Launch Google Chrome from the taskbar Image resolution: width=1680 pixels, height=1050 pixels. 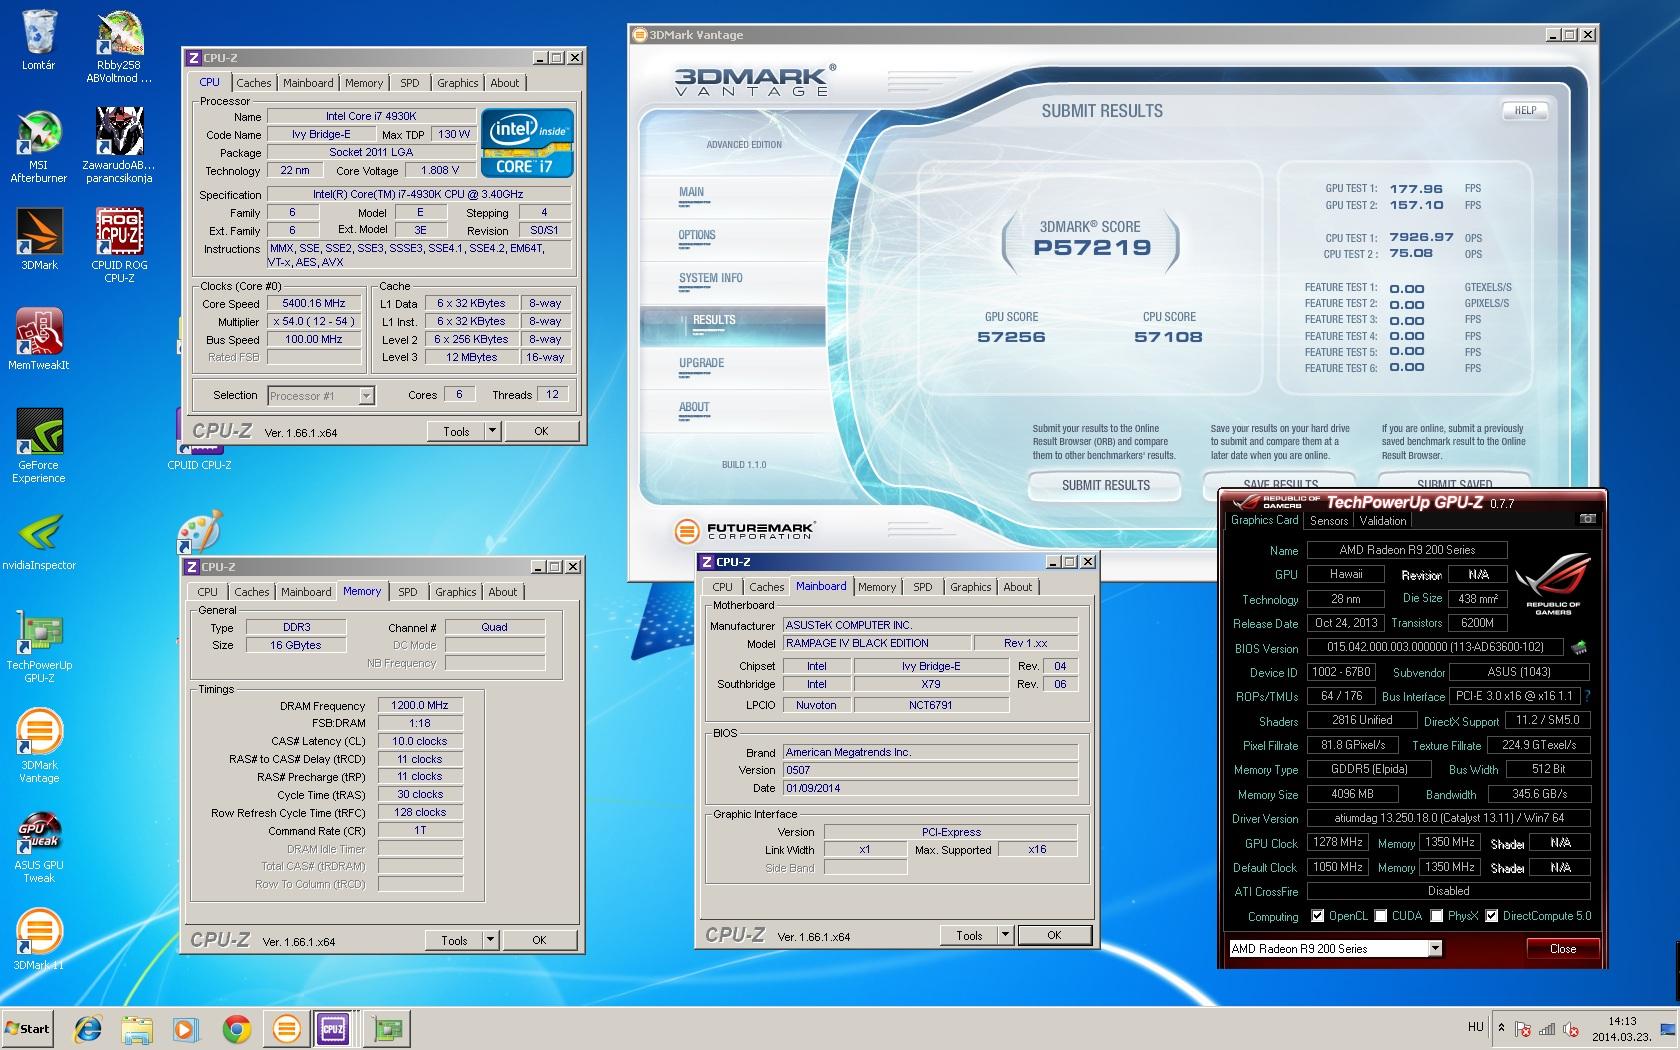click(236, 1028)
